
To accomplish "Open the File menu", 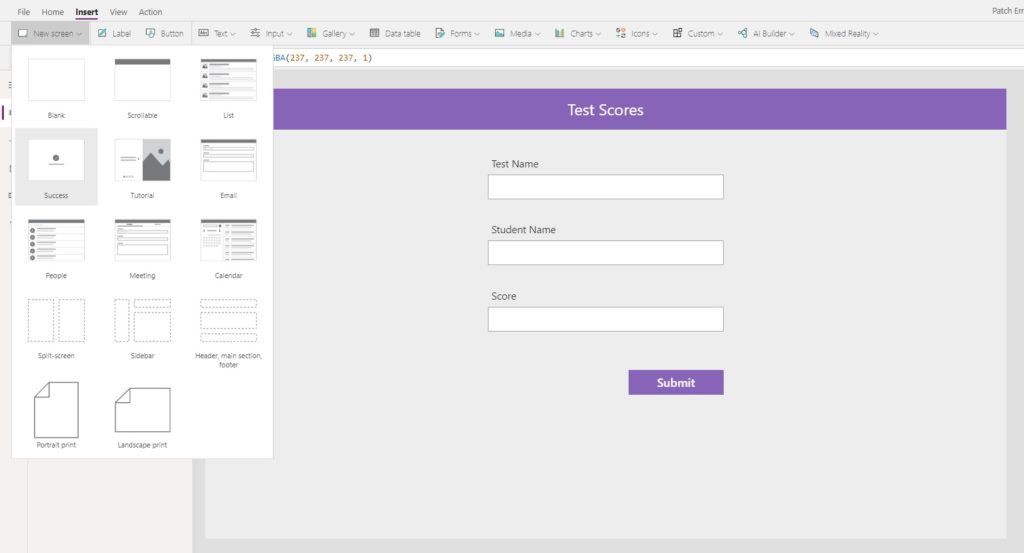I will pyautogui.click(x=24, y=12).
